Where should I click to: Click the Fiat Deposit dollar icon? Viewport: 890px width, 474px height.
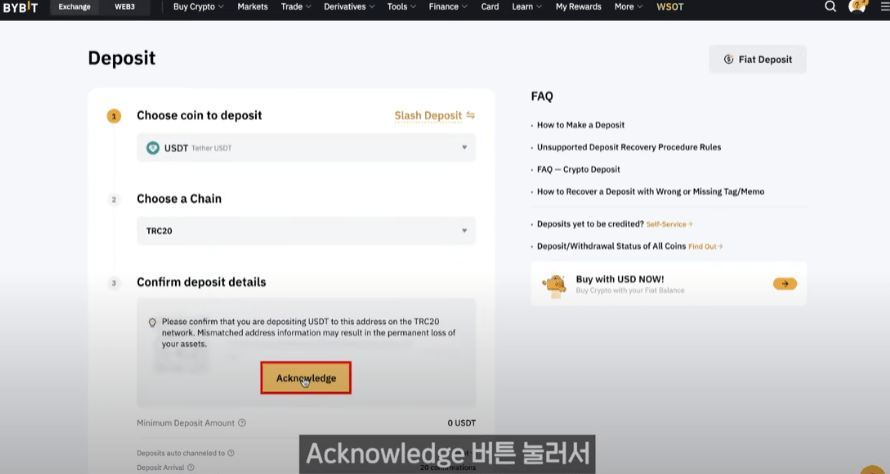728,60
